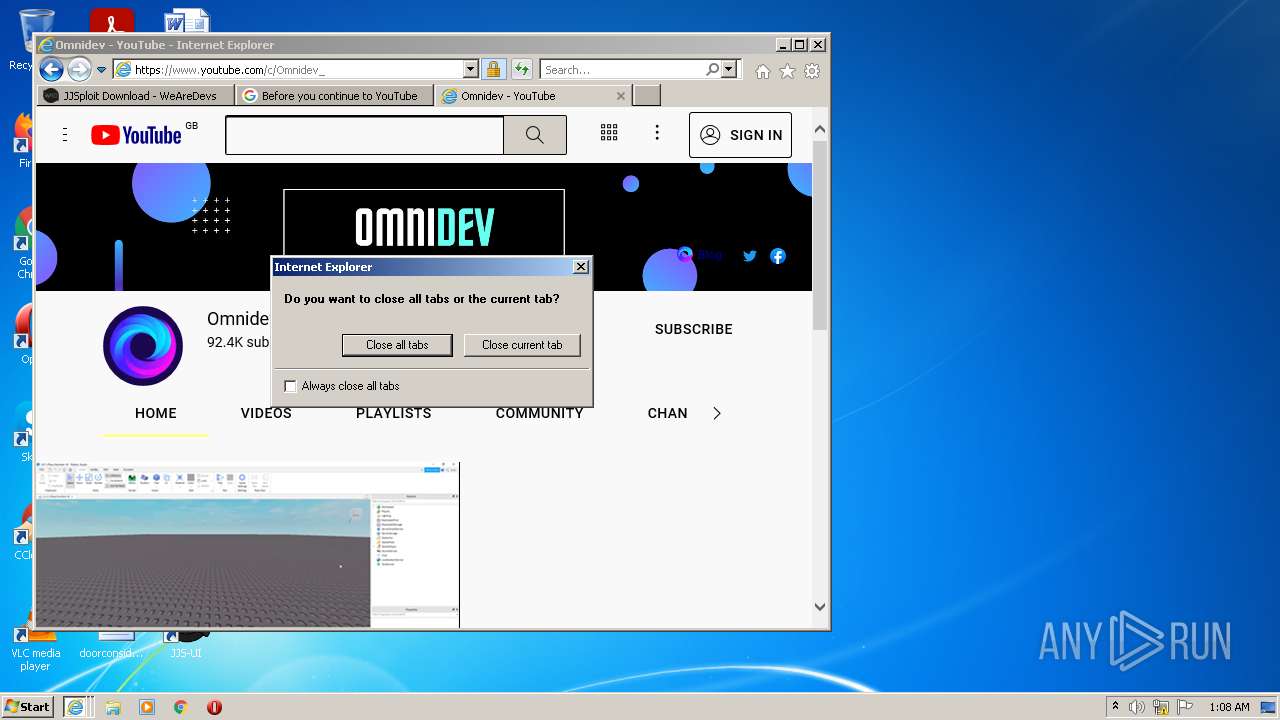Open a new blank tab button
The image size is (1280, 720).
pos(647,96)
